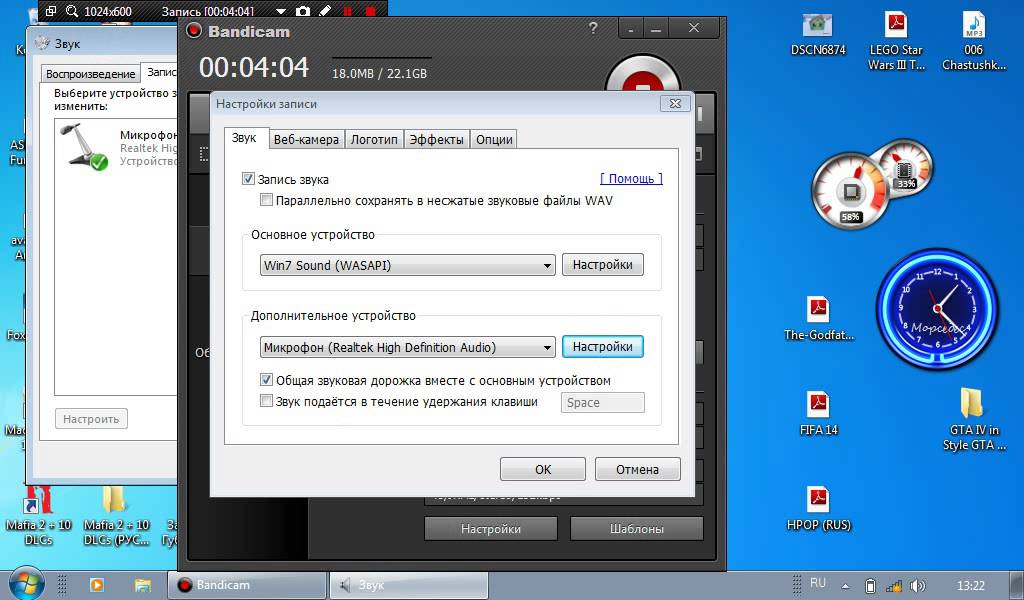Open Mafia 2 + 10 DLCs (РУС) folder

pyautogui.click(x=116, y=516)
